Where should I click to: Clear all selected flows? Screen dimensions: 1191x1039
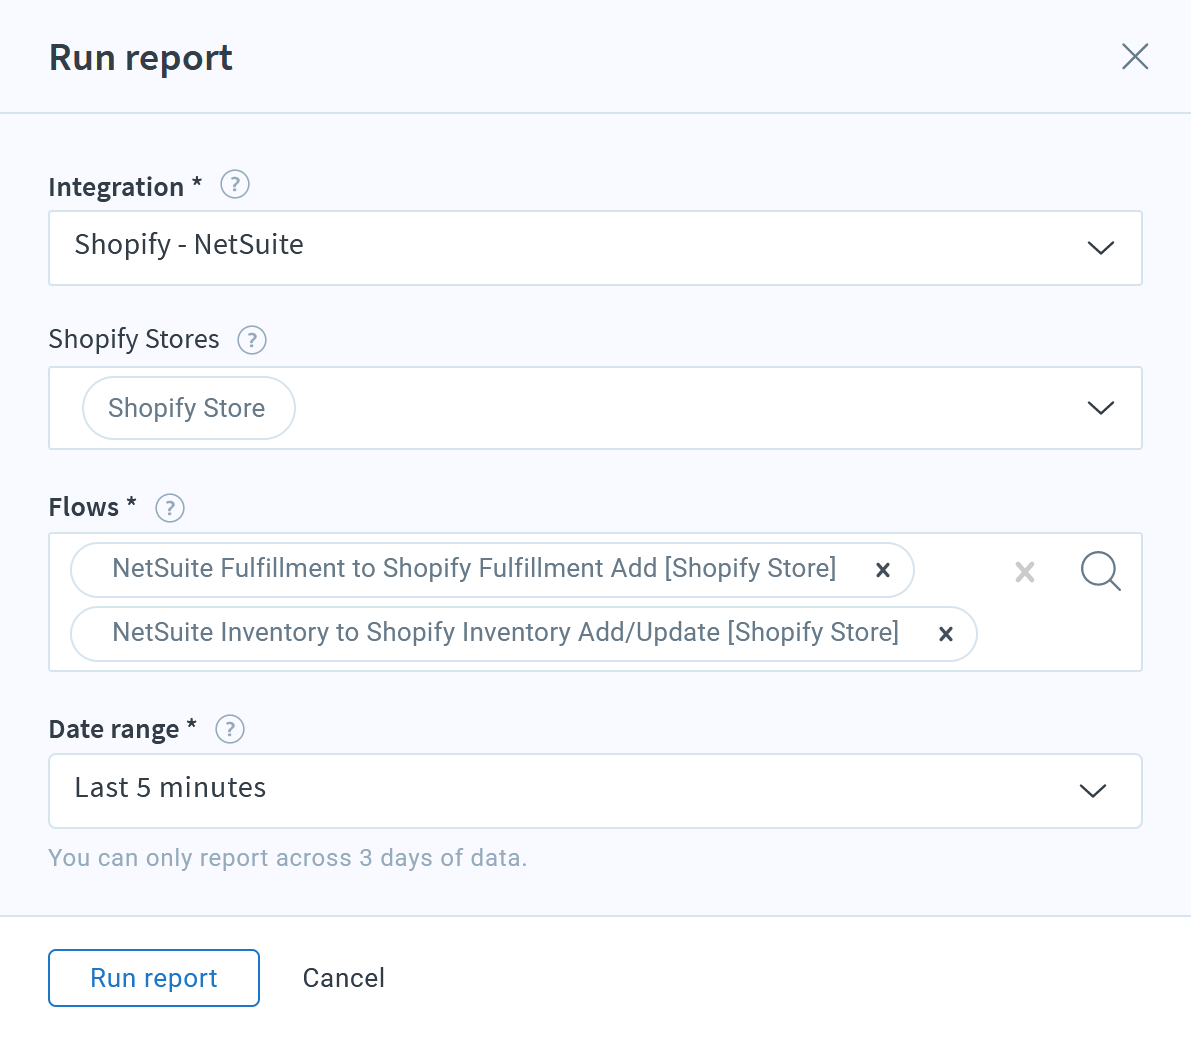pos(1025,571)
